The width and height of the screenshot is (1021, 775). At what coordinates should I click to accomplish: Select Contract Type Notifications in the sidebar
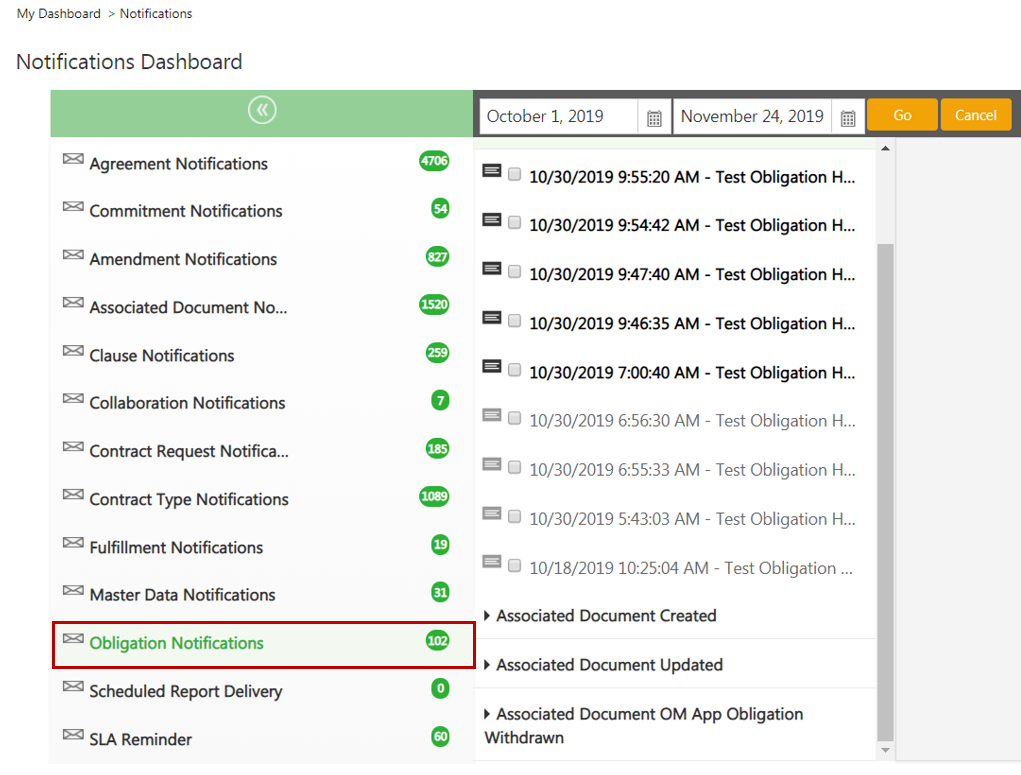point(189,500)
